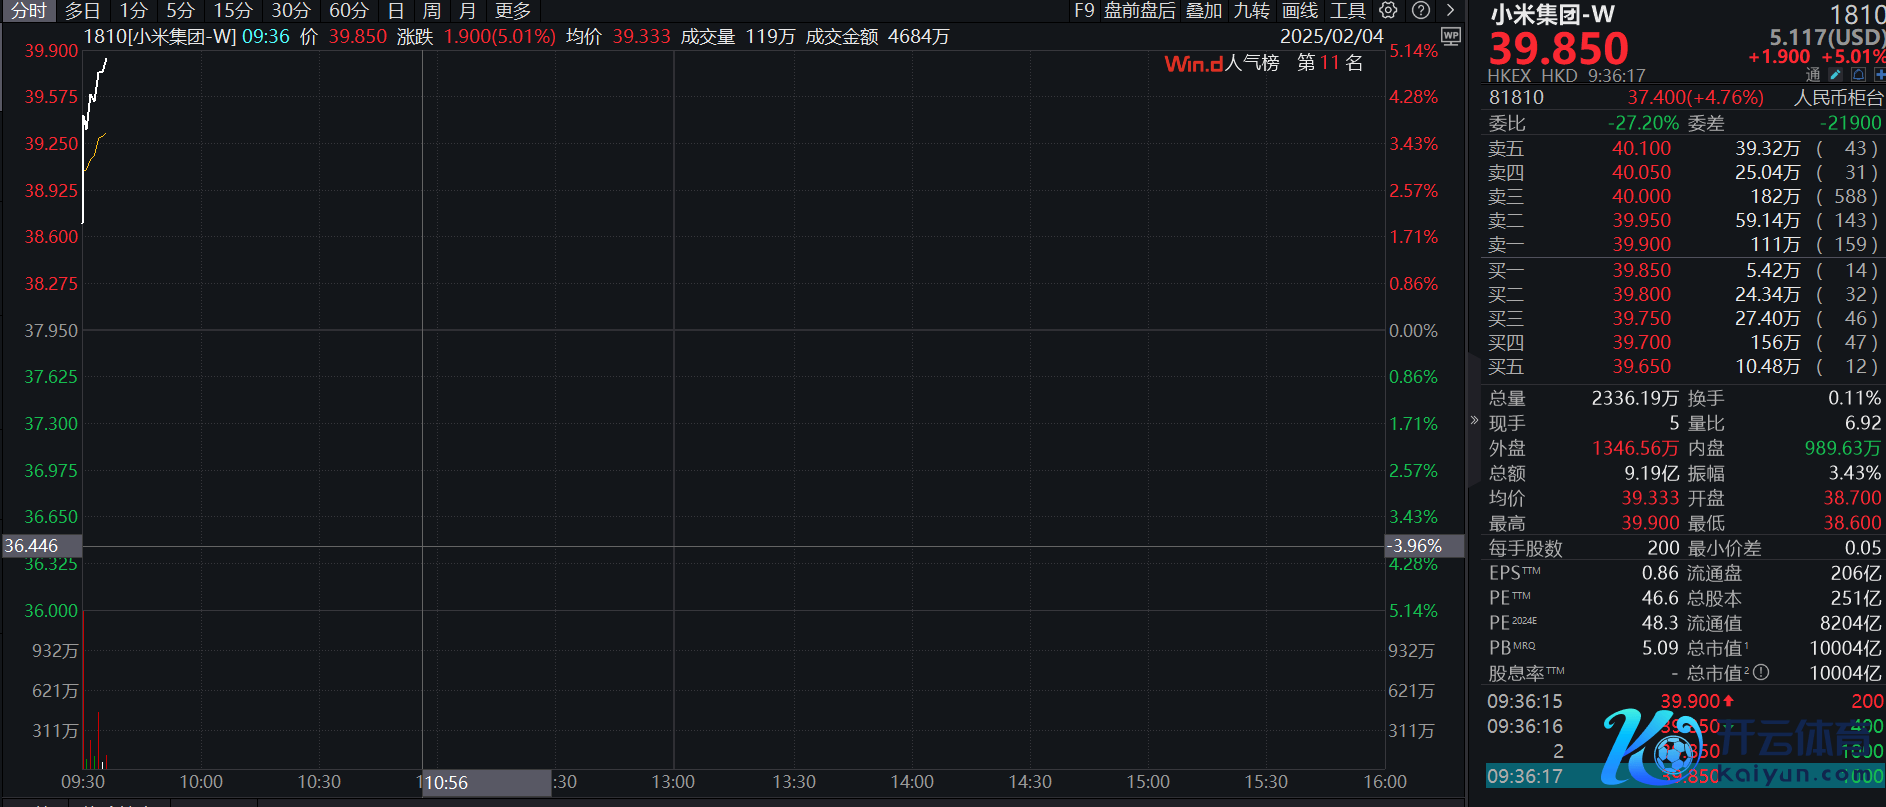Click the 10:56 time axis marker
The image size is (1886, 807).
pyautogui.click(x=446, y=783)
